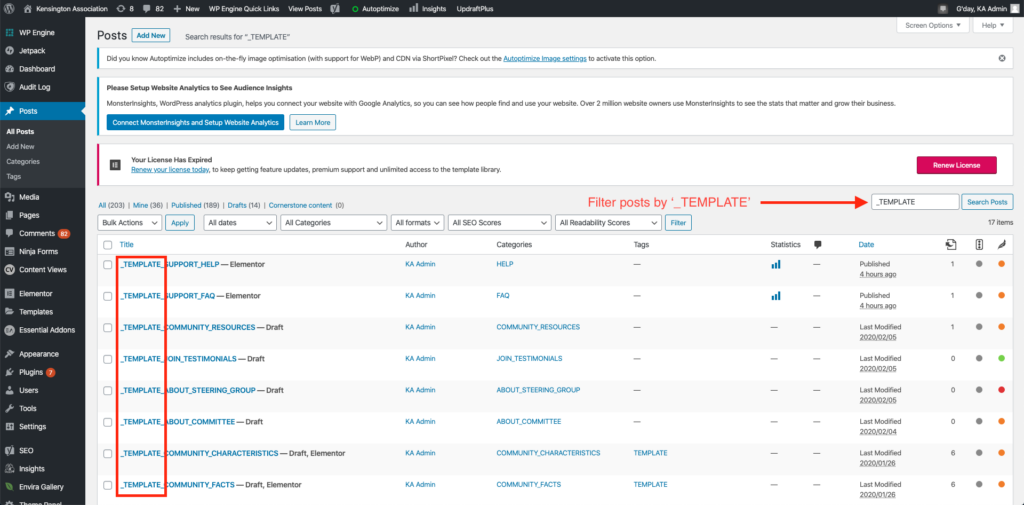Image resolution: width=1024 pixels, height=505 pixels.
Task: Expand the Help panel
Action: pos(993,25)
